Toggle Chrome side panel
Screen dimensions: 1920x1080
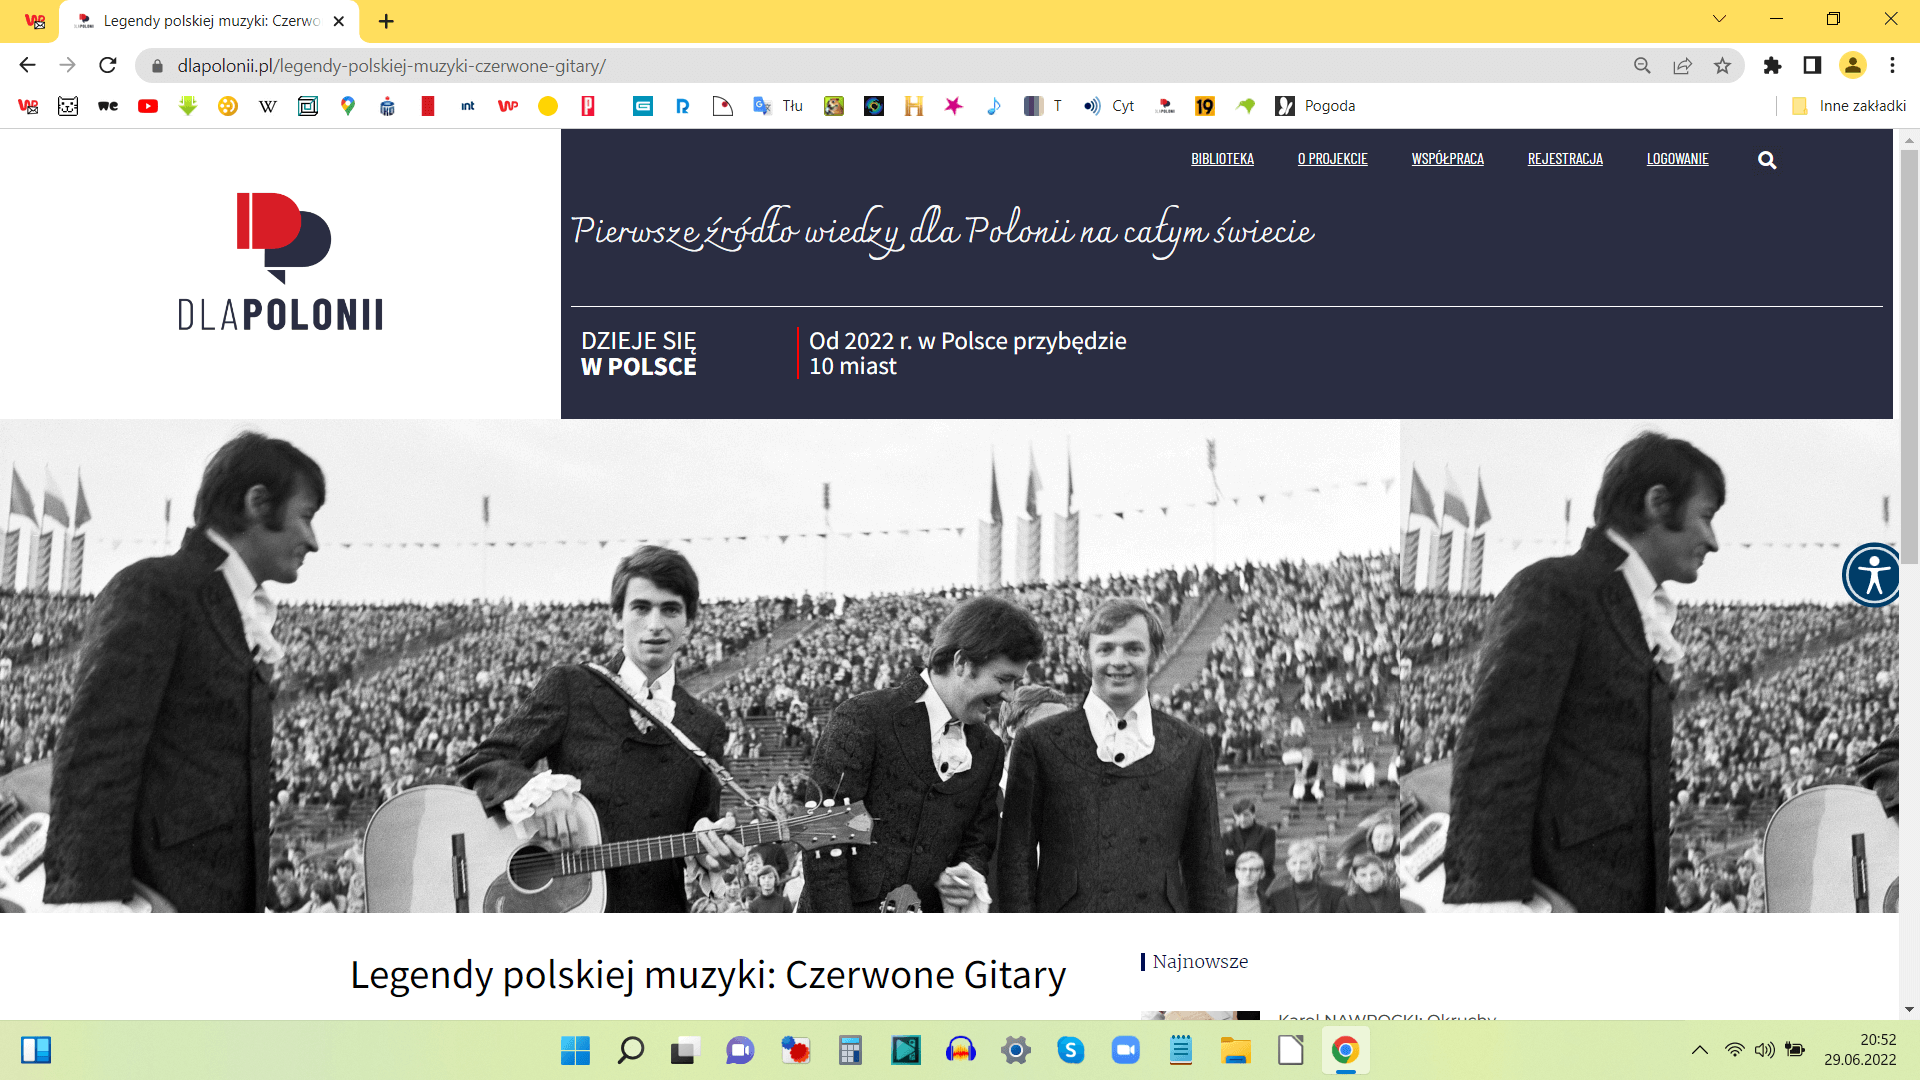1812,66
